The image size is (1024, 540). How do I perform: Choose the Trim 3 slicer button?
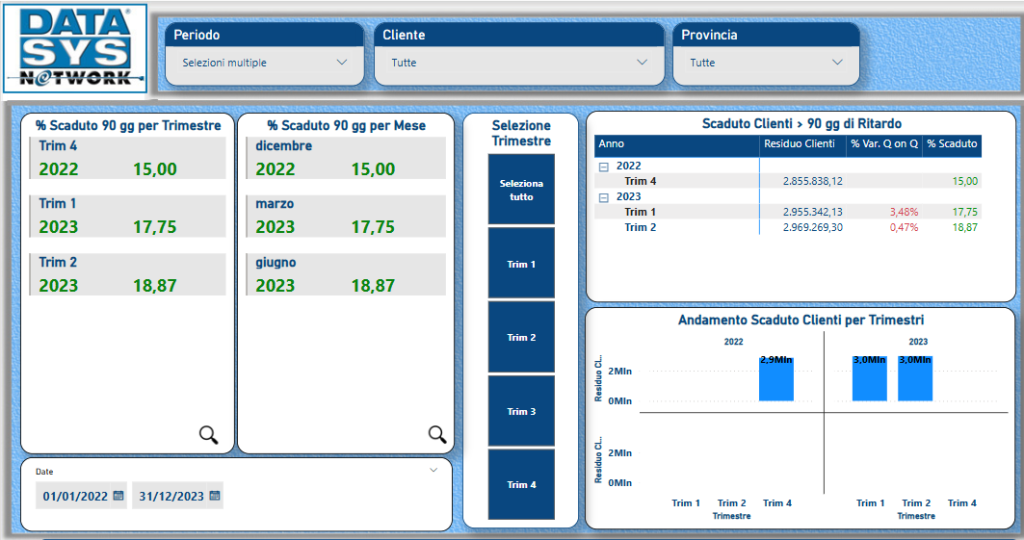pyautogui.click(x=521, y=411)
